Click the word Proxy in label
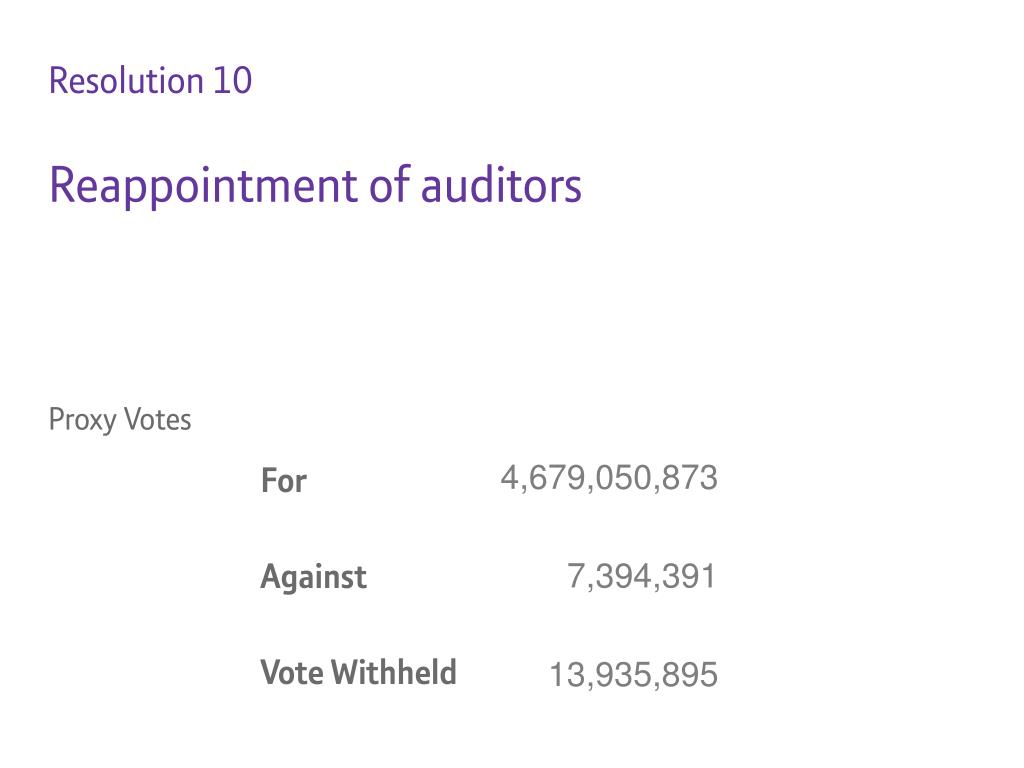Image resolution: width=1024 pixels, height=768 pixels. 82,421
